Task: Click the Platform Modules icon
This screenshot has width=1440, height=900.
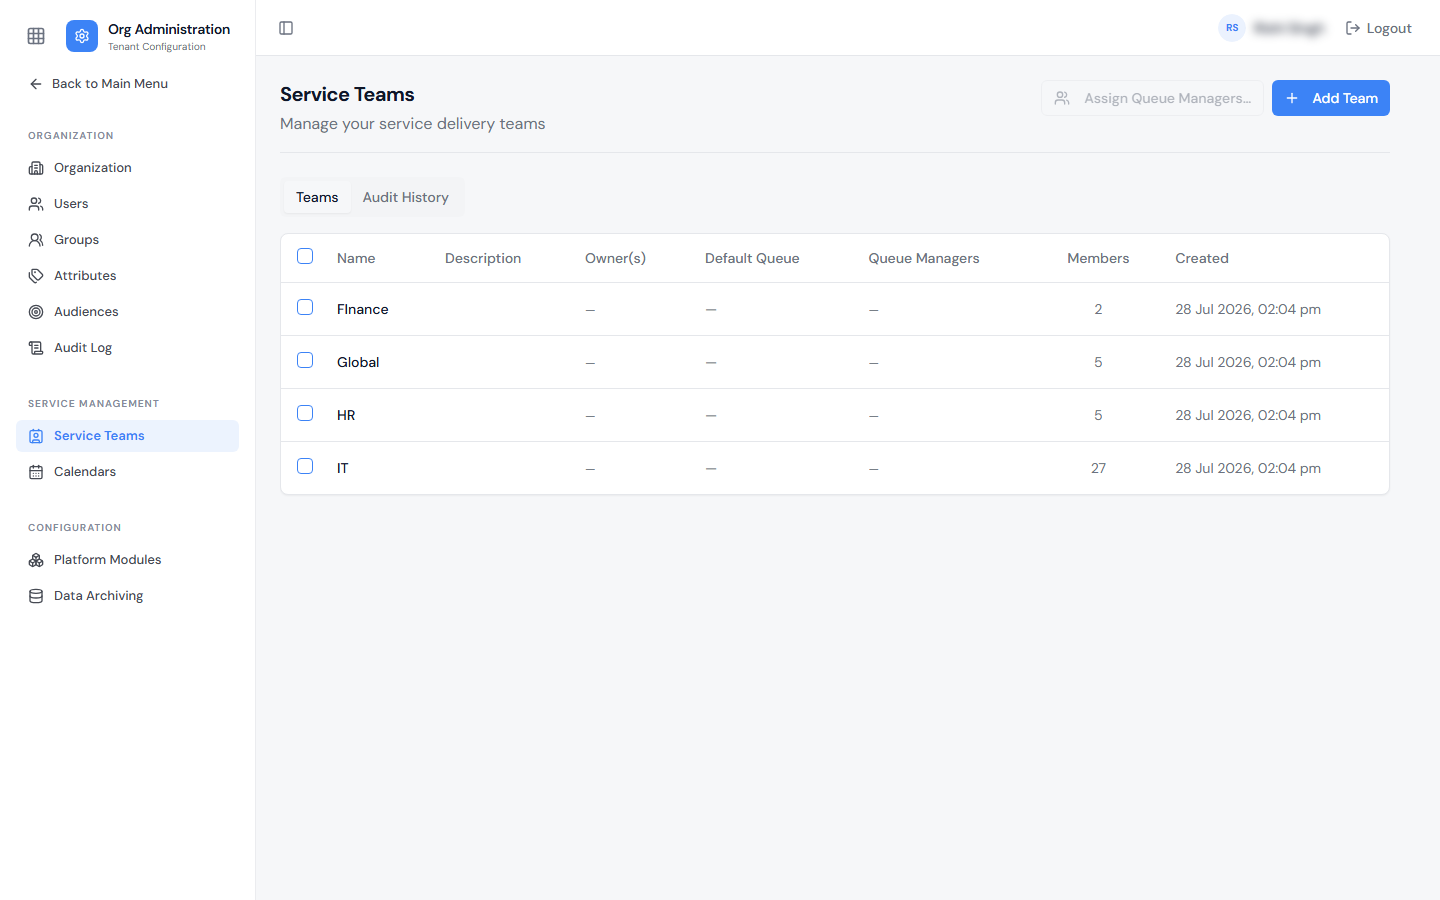Action: click(x=36, y=560)
